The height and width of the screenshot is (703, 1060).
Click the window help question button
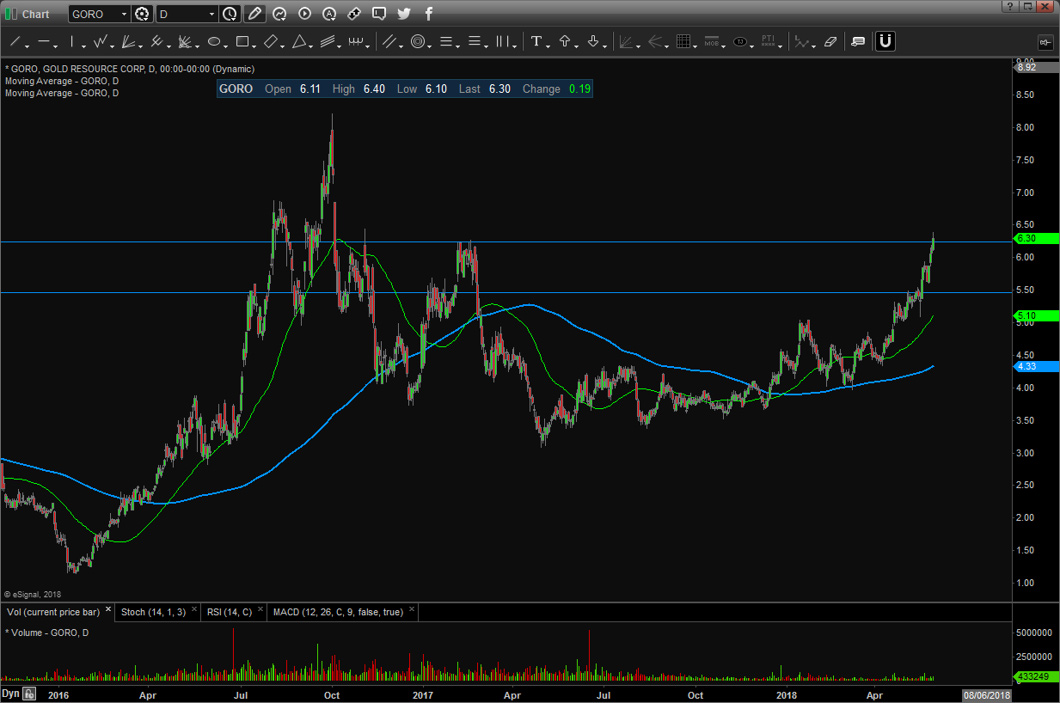[1010, 6]
